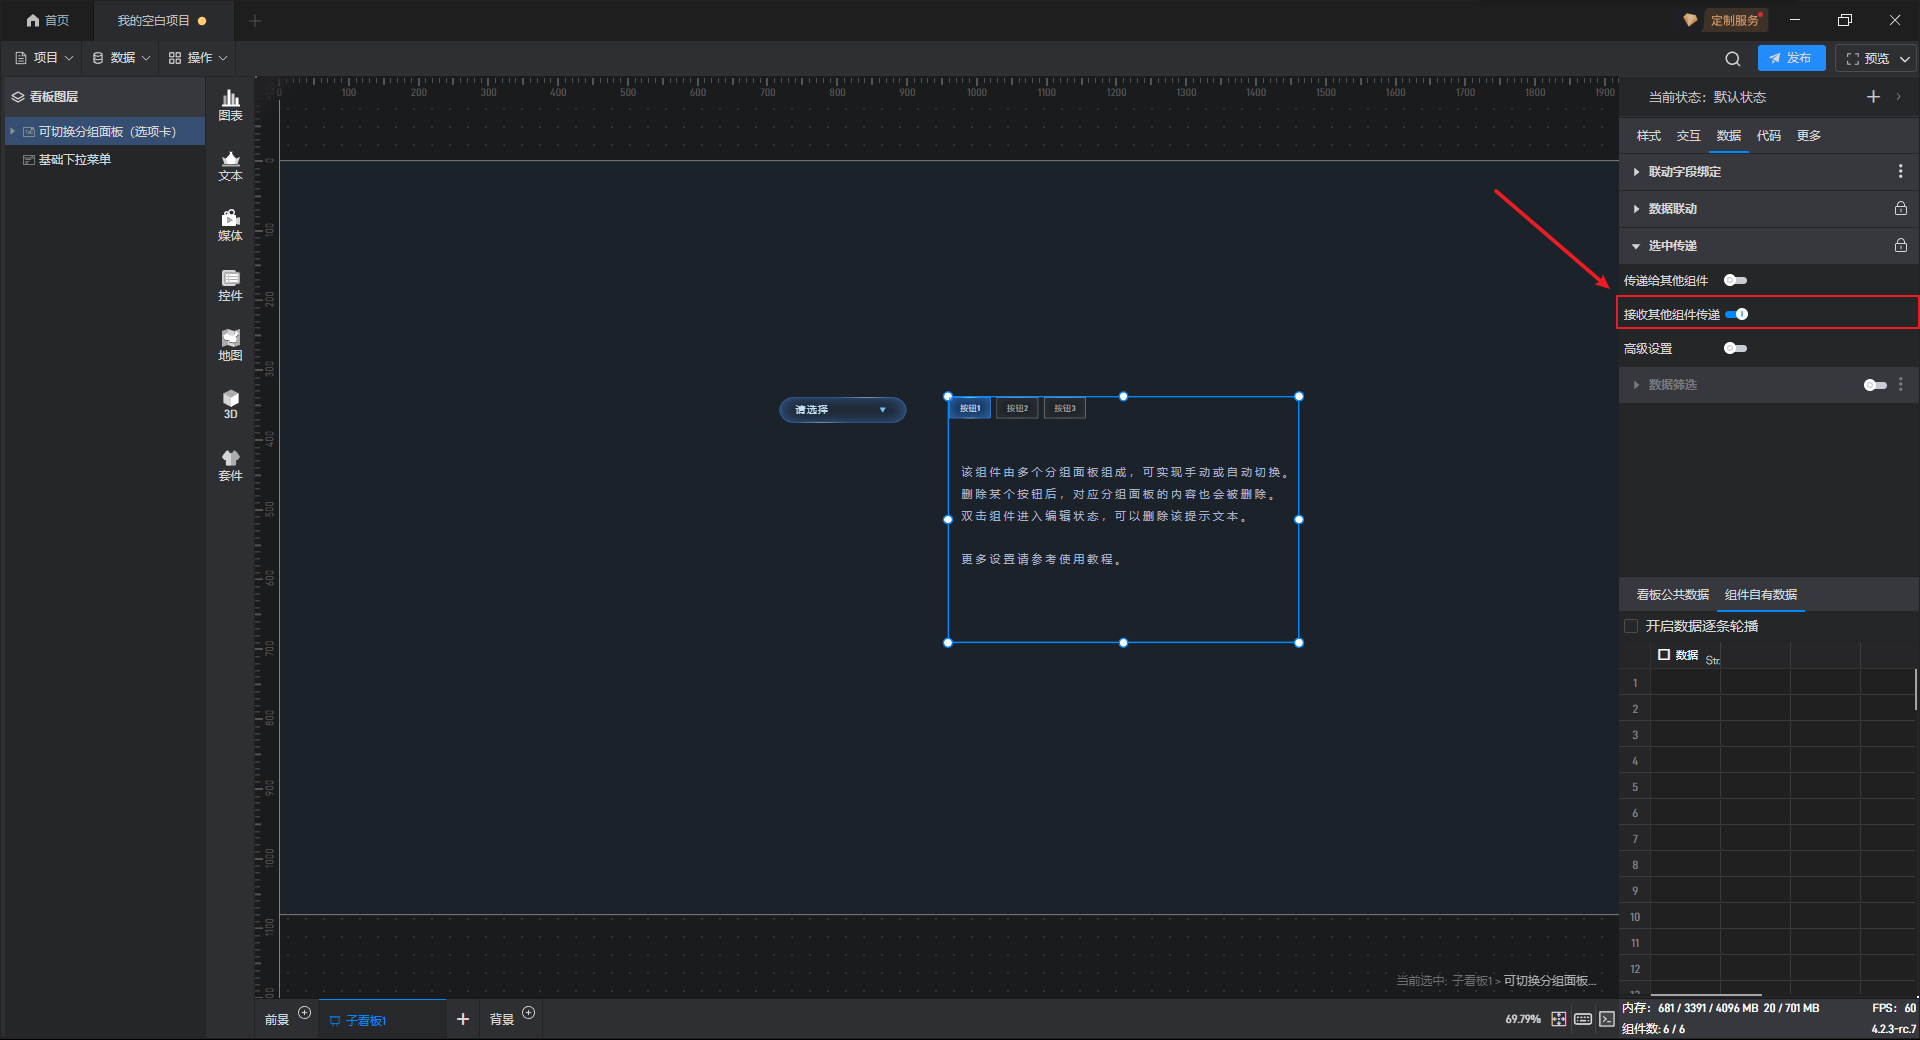Select the 基础下拉菜单 layer
Viewport: 1920px width, 1040px height.
click(x=75, y=160)
